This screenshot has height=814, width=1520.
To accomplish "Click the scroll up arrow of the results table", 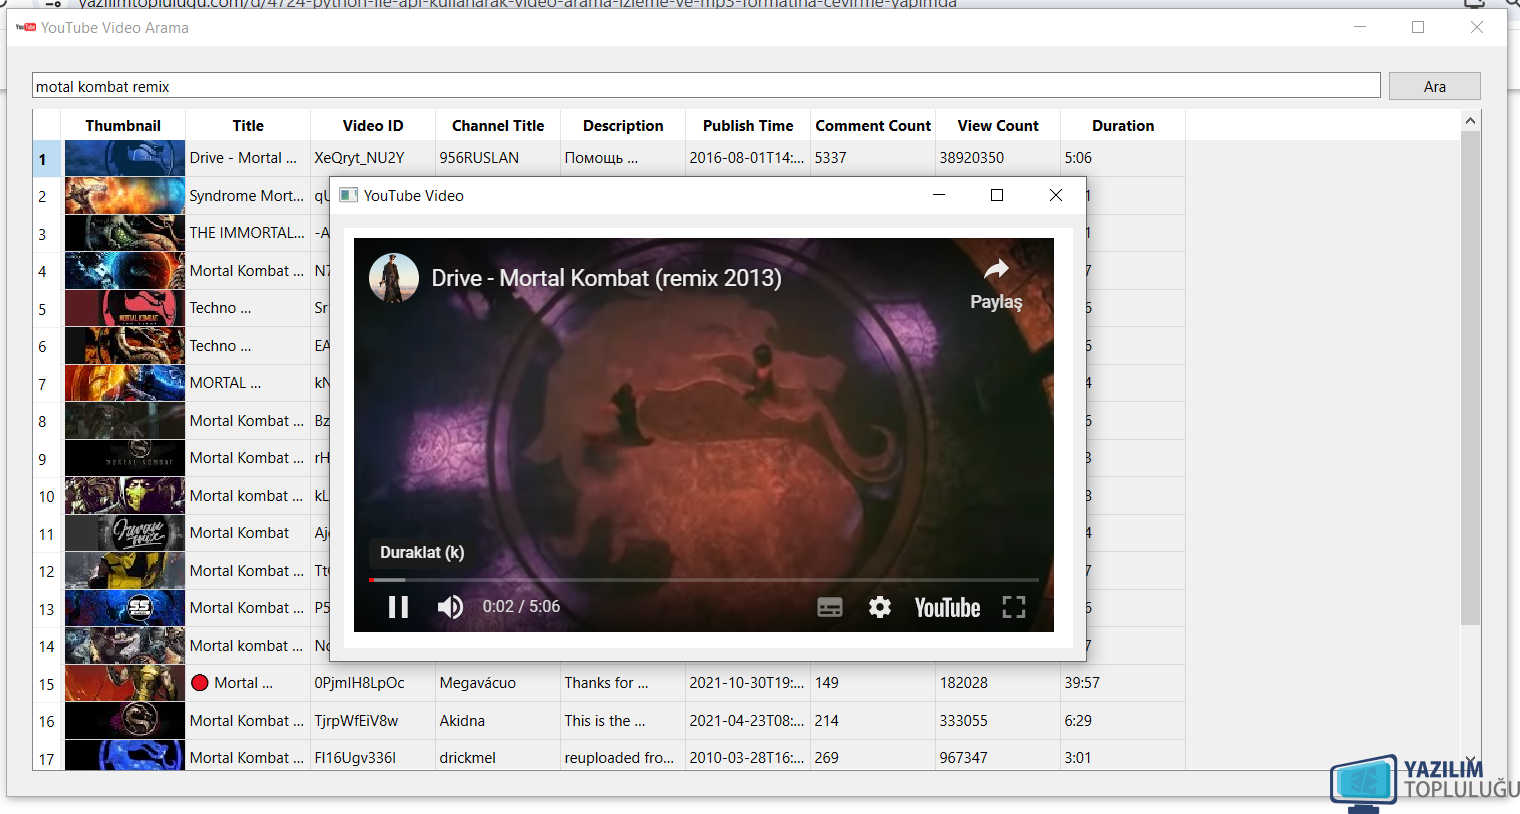I will tap(1470, 121).
